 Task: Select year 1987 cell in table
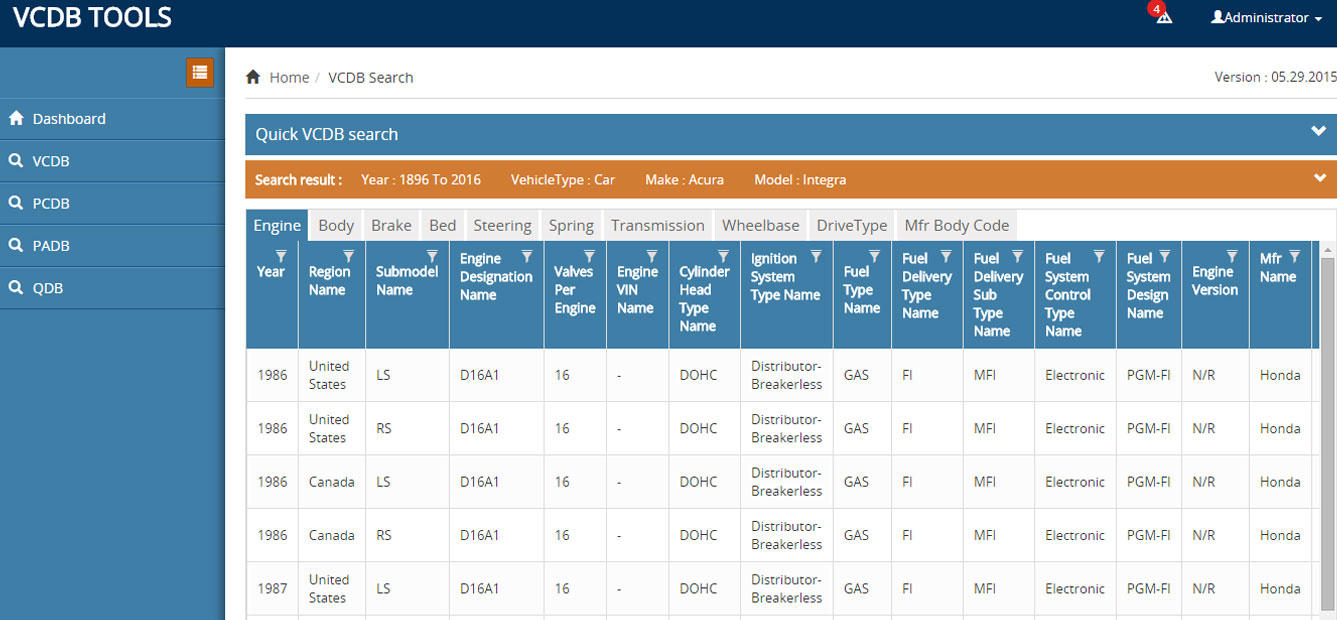[272, 588]
